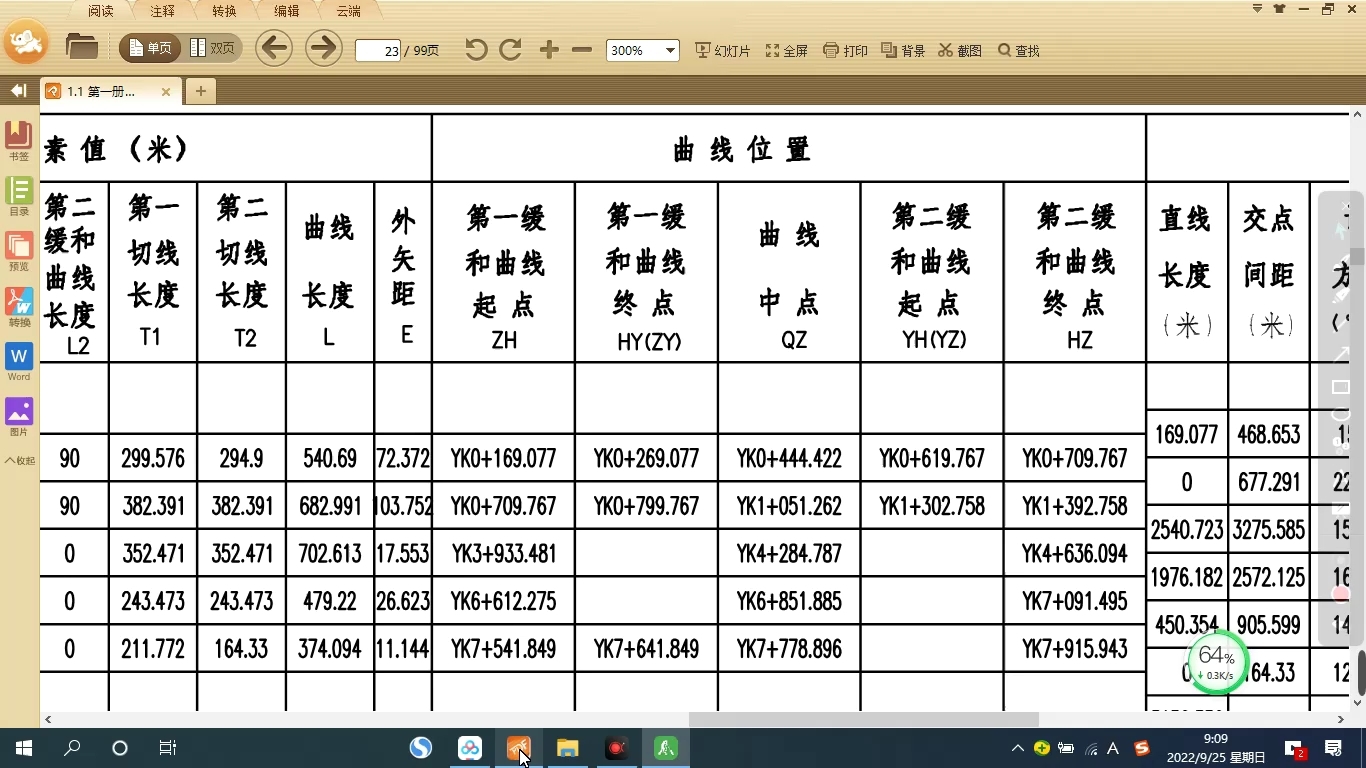Open the notification center icon

[1333, 748]
